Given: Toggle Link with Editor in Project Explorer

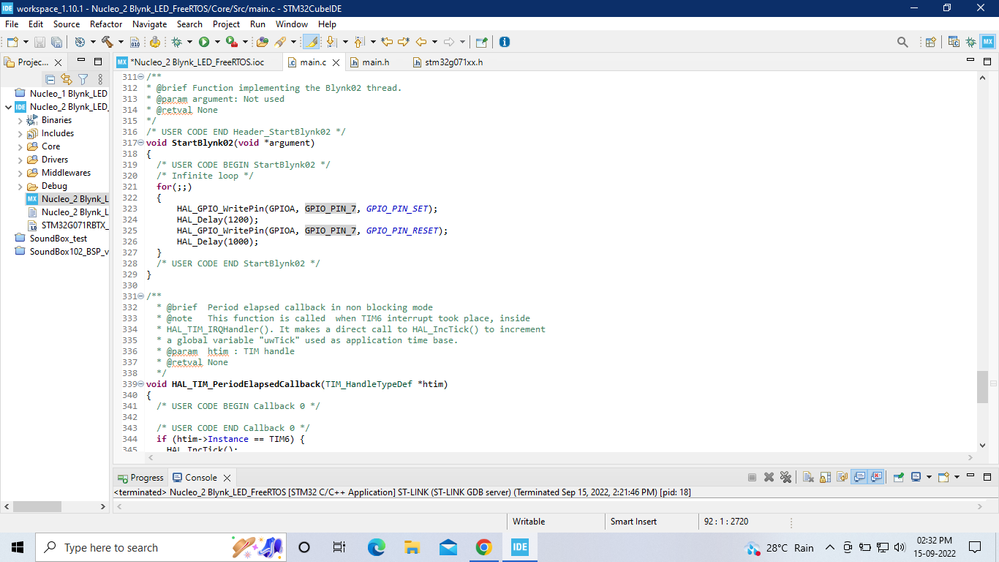Looking at the screenshot, I should 66,80.
